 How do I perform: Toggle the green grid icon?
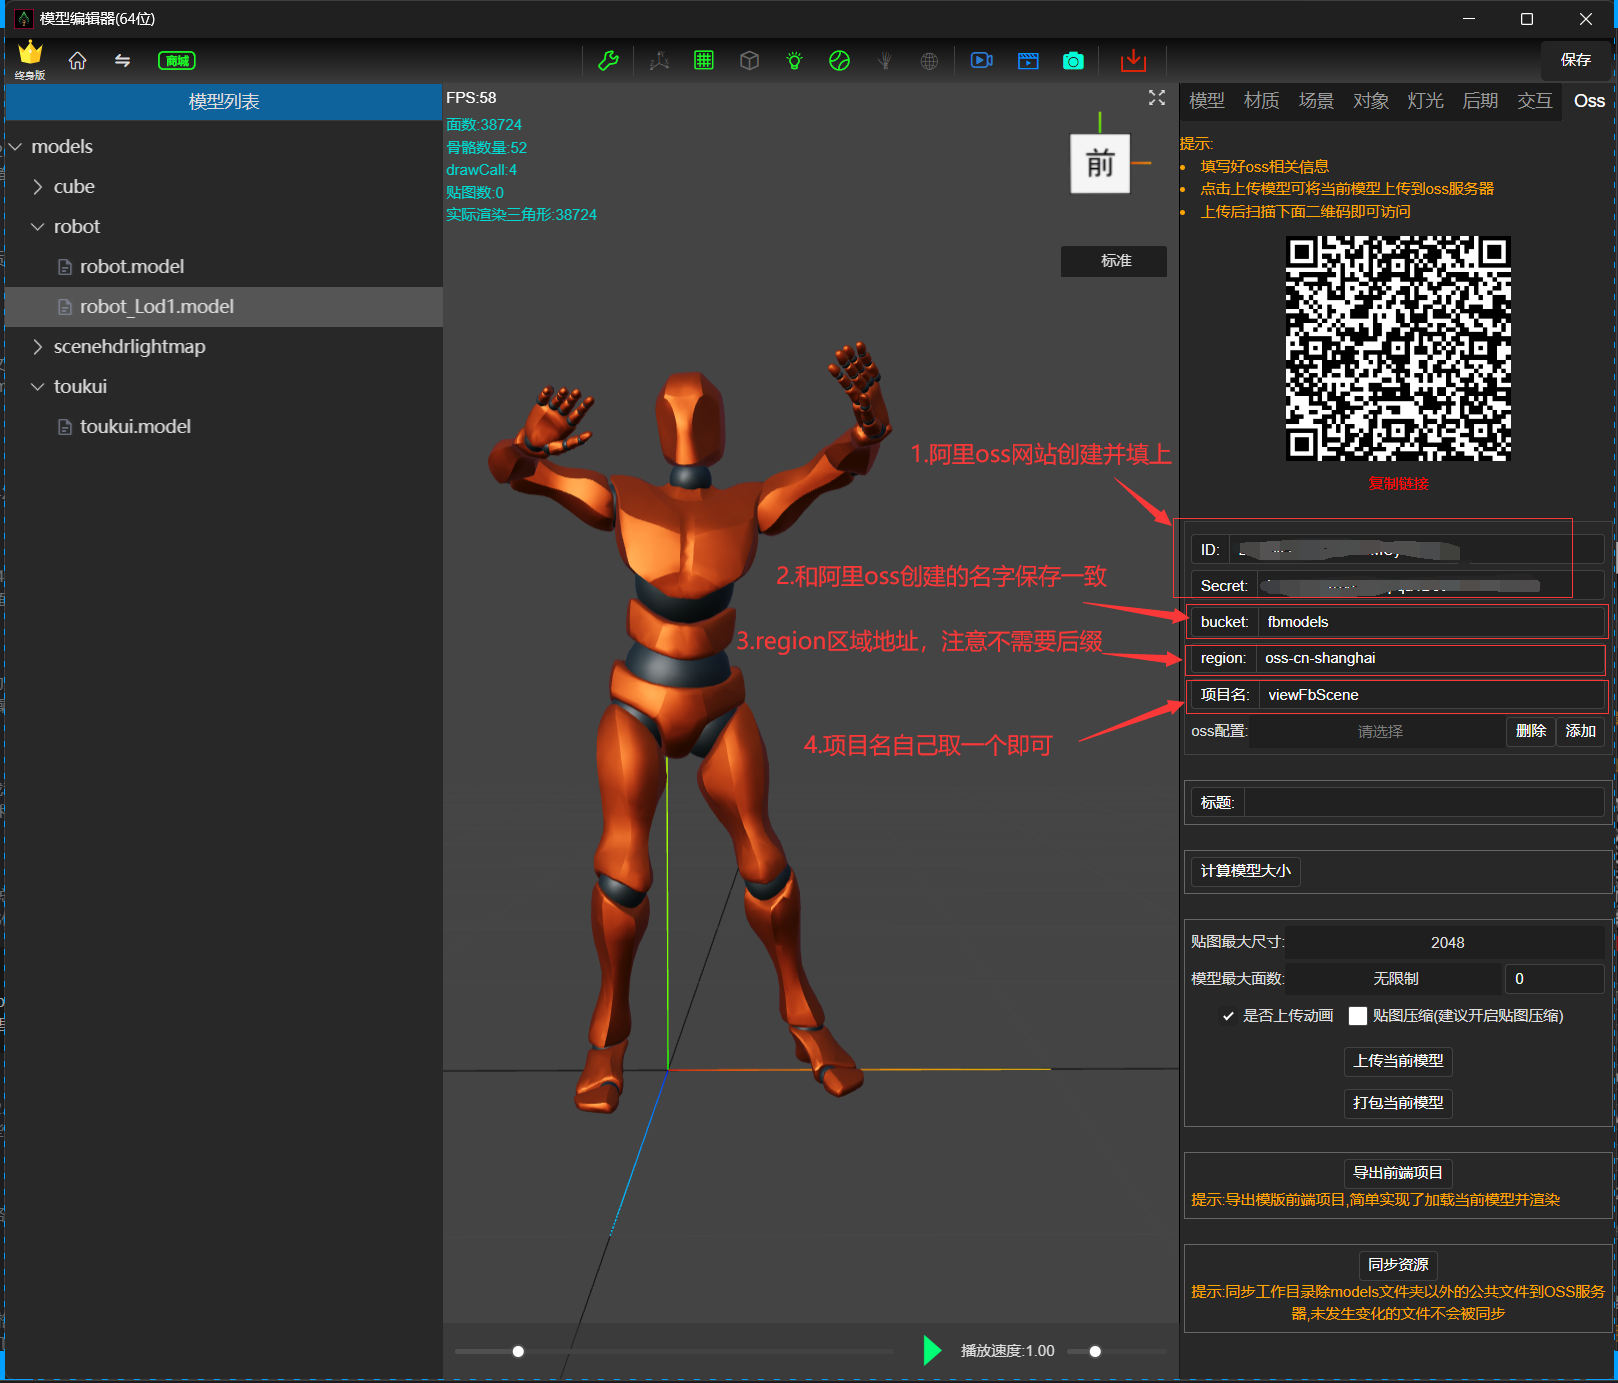click(704, 61)
